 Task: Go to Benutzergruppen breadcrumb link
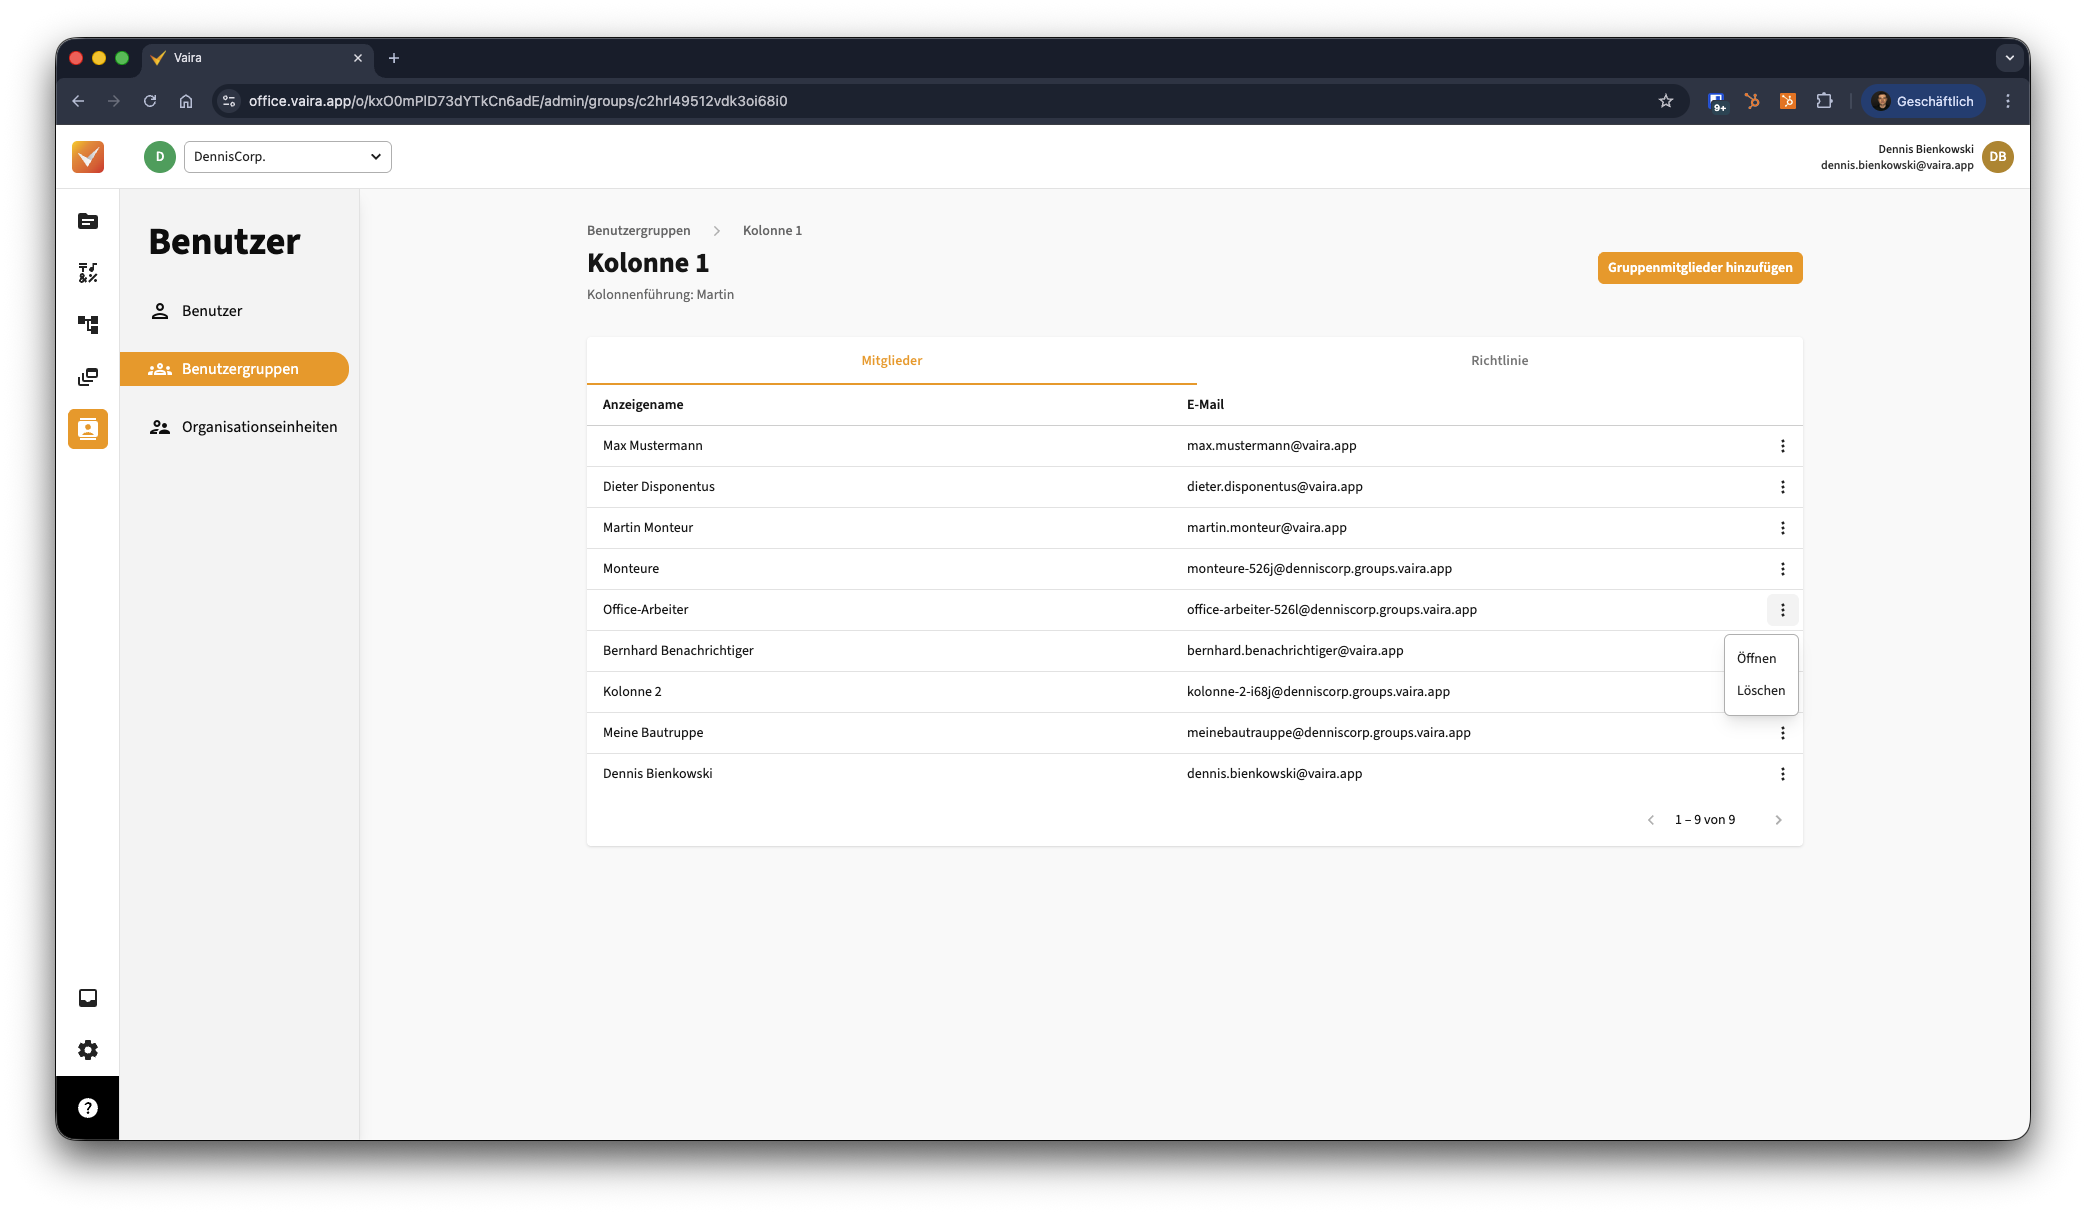638,231
